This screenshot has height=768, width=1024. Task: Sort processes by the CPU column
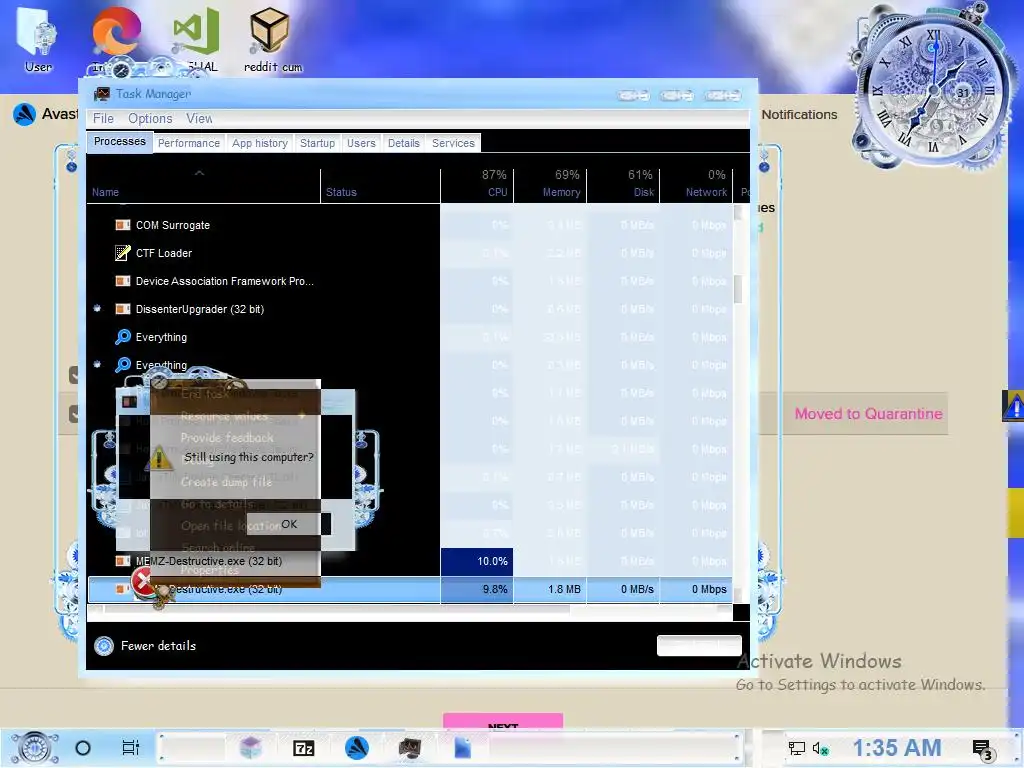[477, 184]
